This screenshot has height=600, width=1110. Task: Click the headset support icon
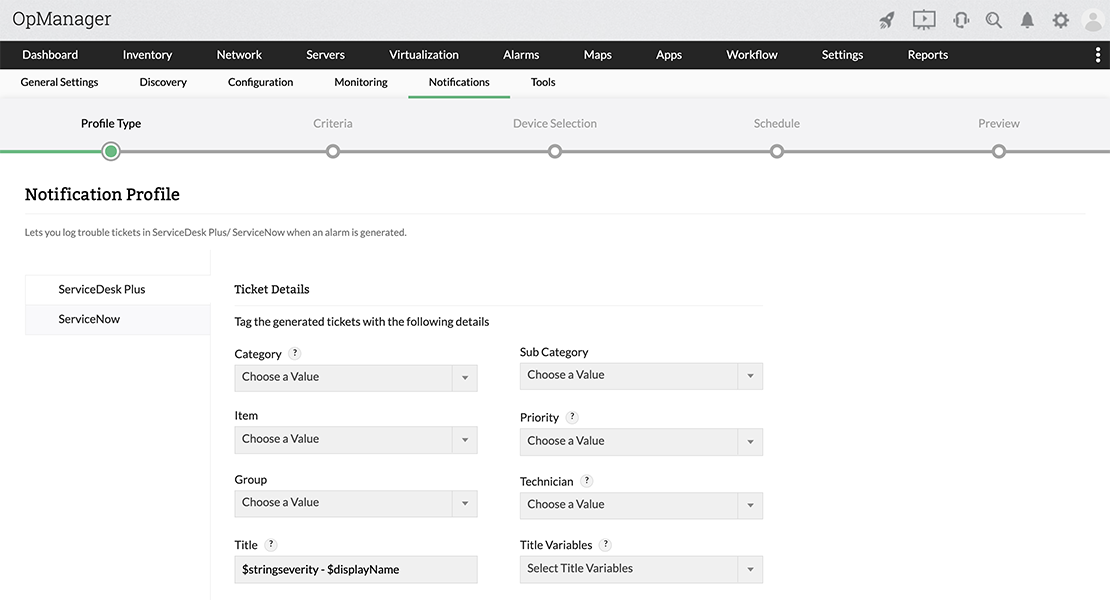(x=961, y=20)
